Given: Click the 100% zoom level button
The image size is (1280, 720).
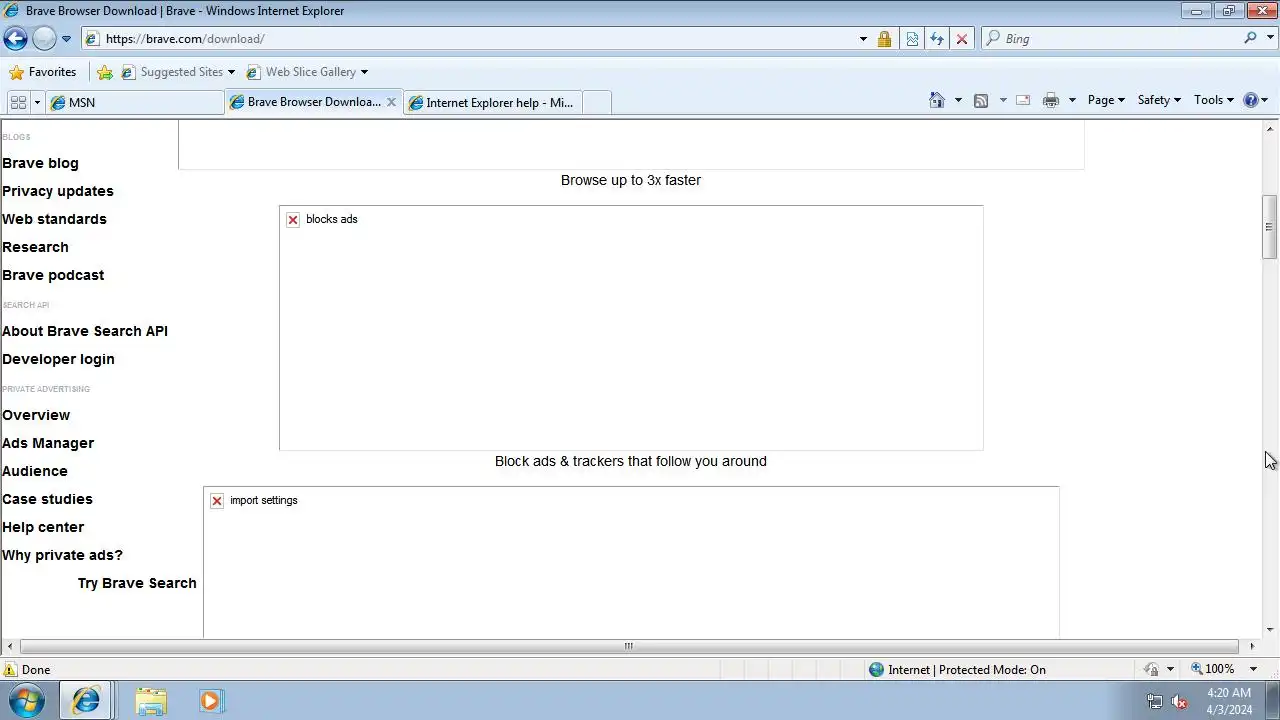Looking at the screenshot, I should click(1212, 669).
